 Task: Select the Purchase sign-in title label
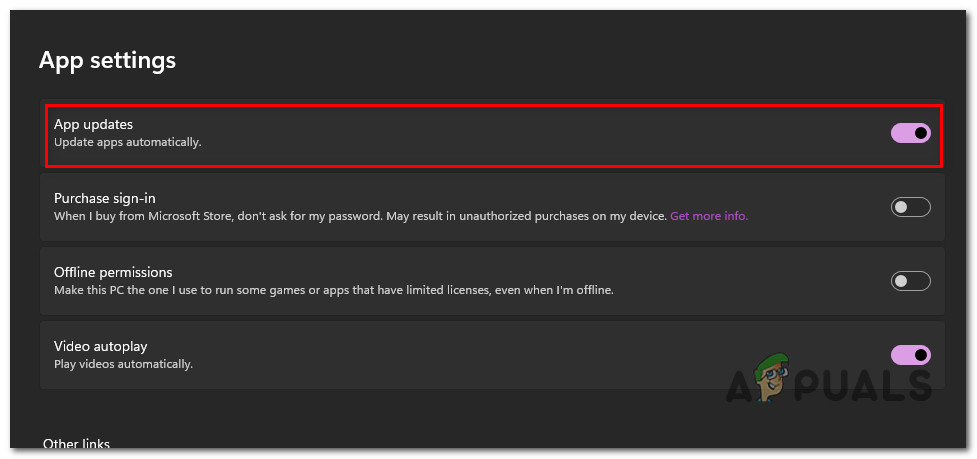(x=104, y=198)
